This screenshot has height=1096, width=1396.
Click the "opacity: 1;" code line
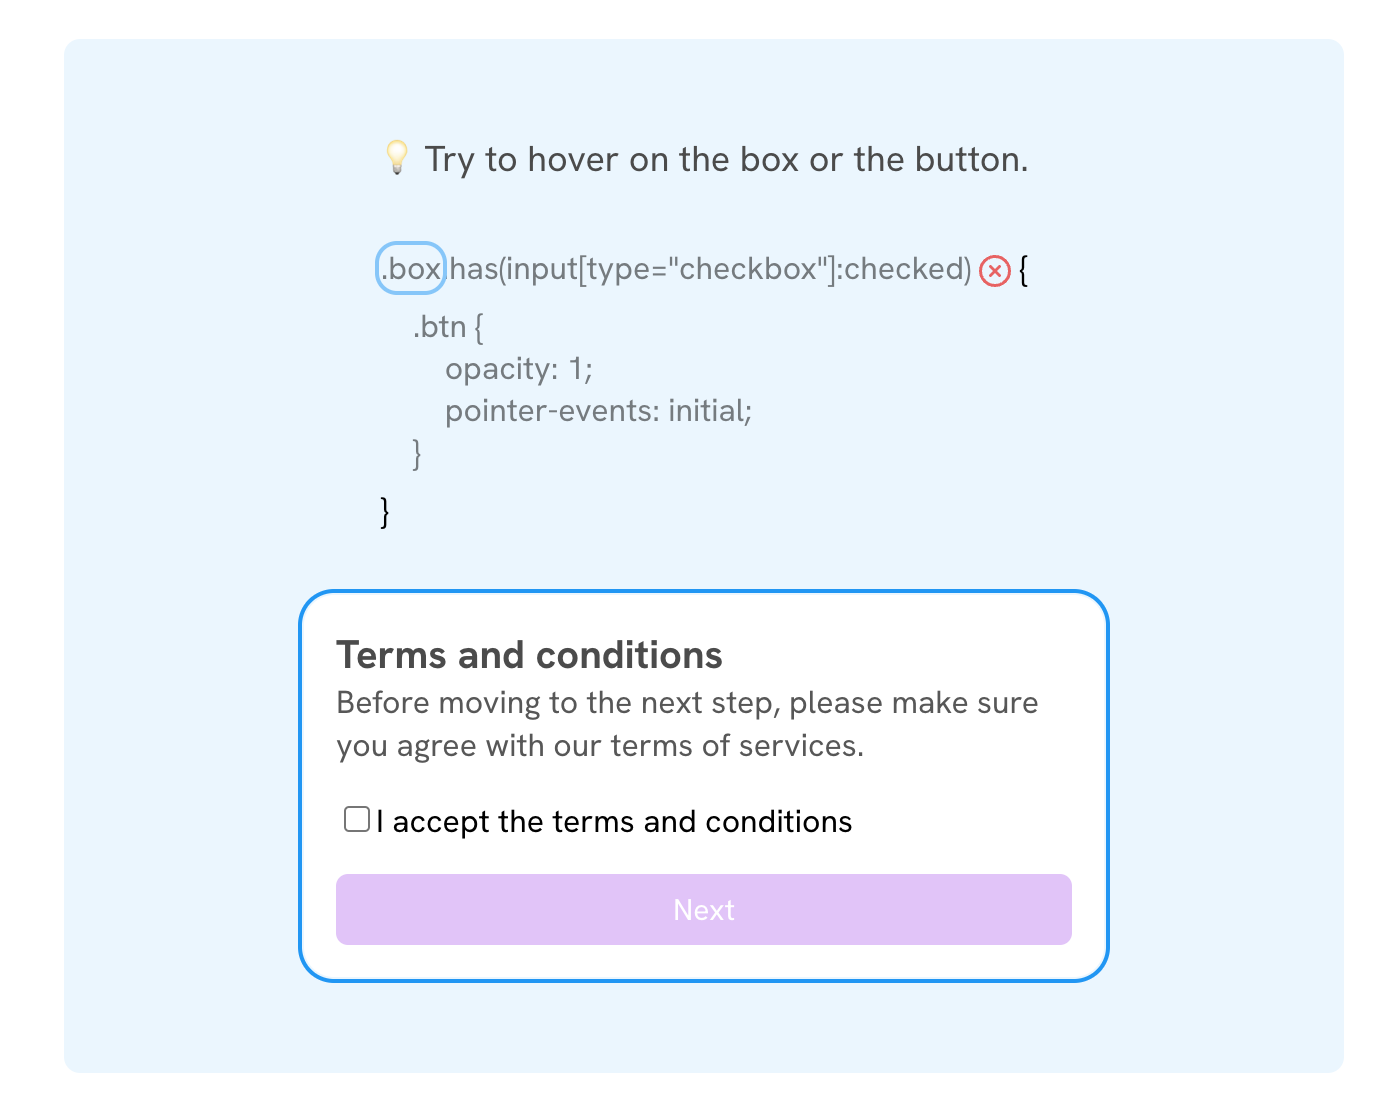[x=519, y=369]
